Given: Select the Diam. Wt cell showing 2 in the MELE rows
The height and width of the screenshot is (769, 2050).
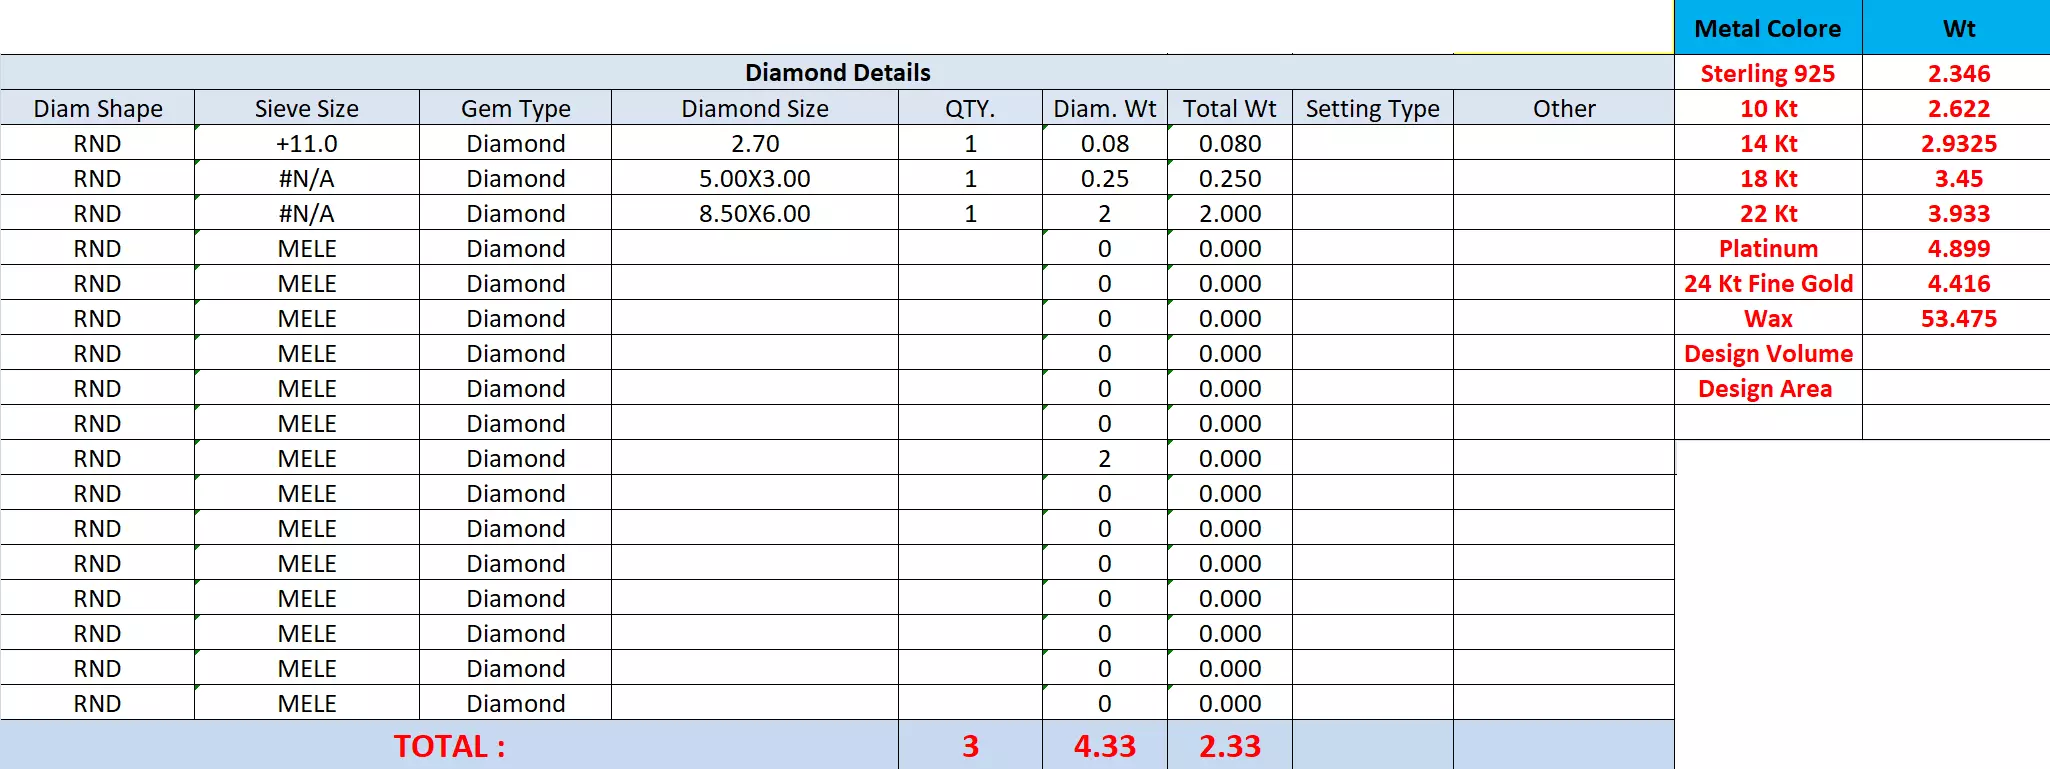Looking at the screenshot, I should (1105, 458).
